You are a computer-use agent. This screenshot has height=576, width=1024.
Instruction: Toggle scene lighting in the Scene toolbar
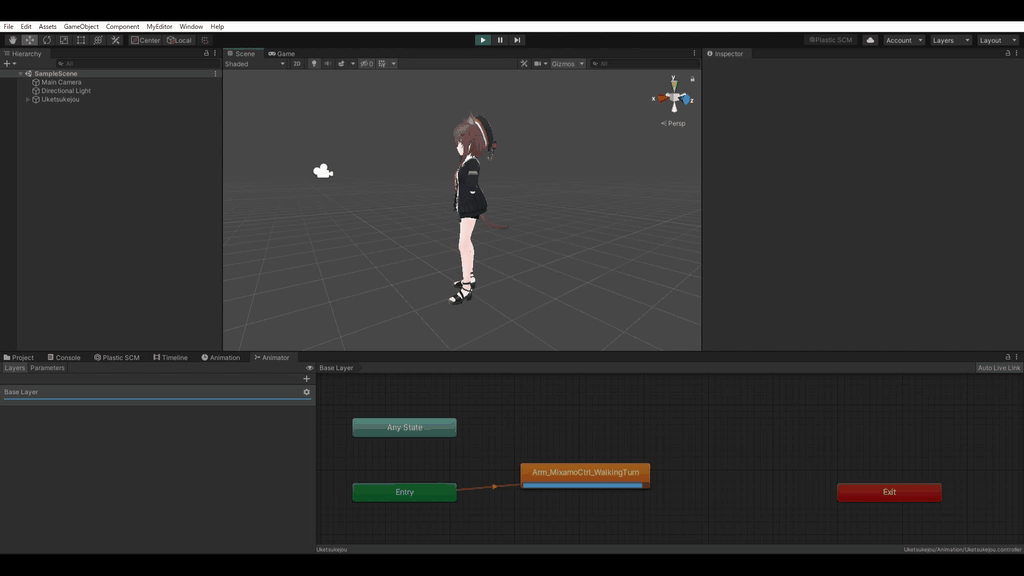point(312,62)
